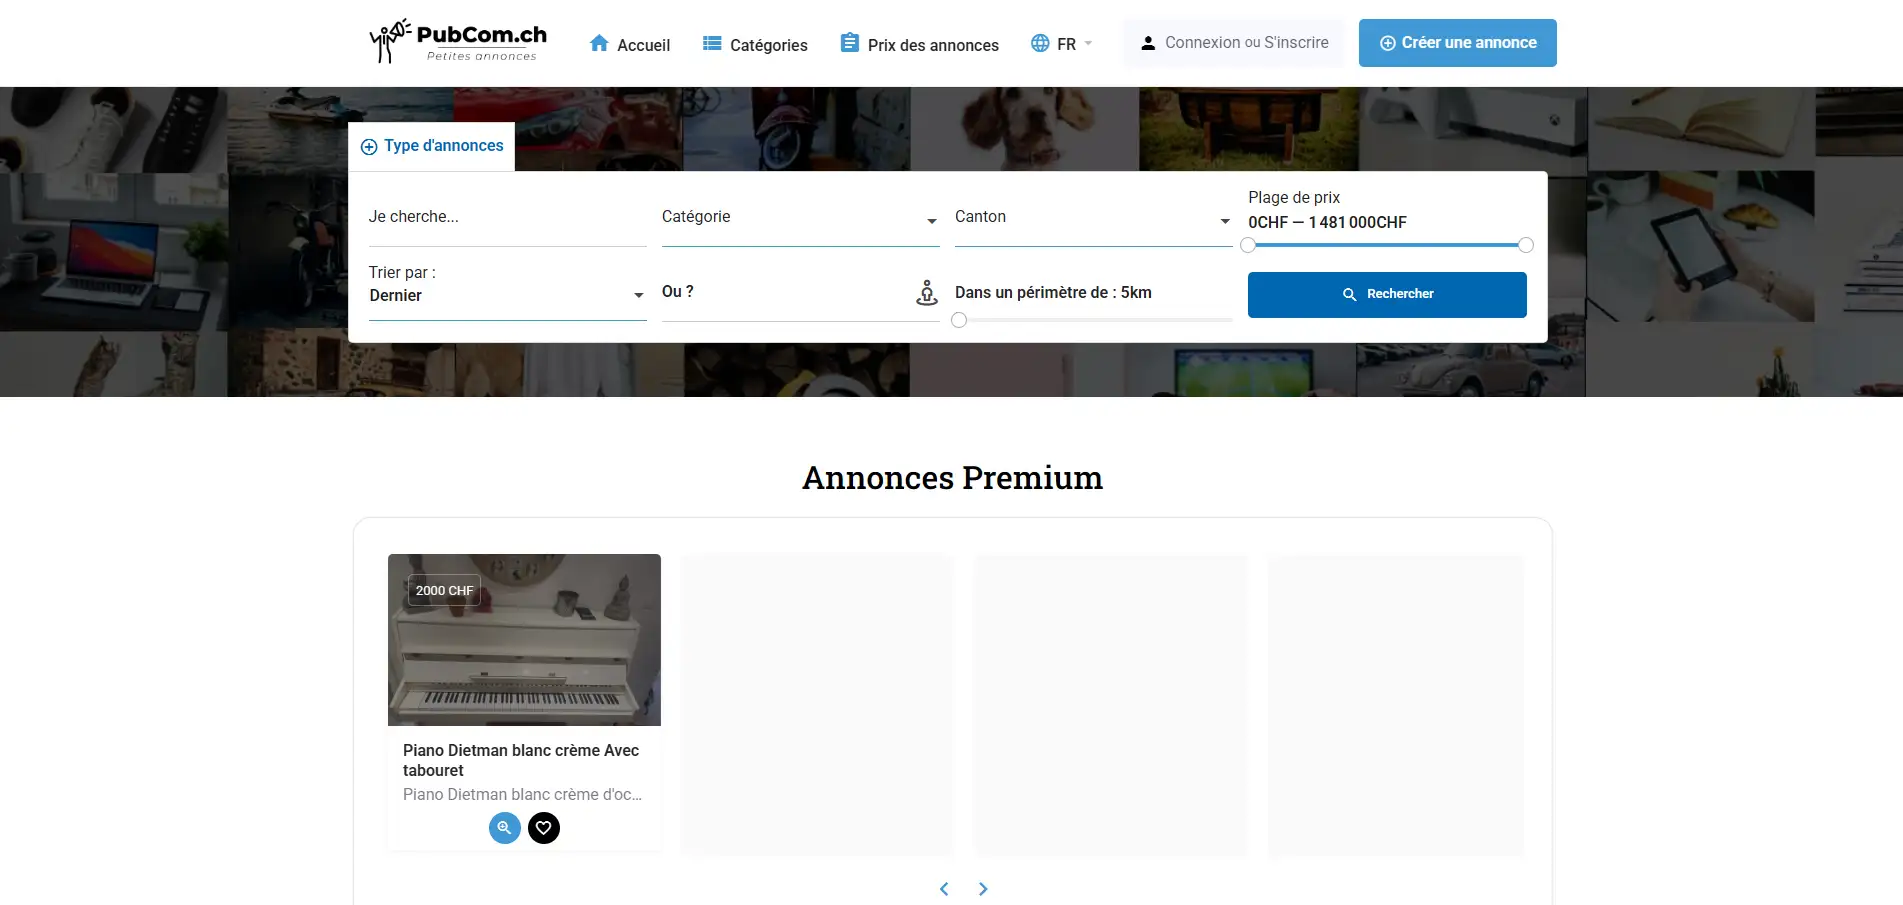Open the Trier par sort dropdown
The image size is (1903, 905).
[507, 295]
